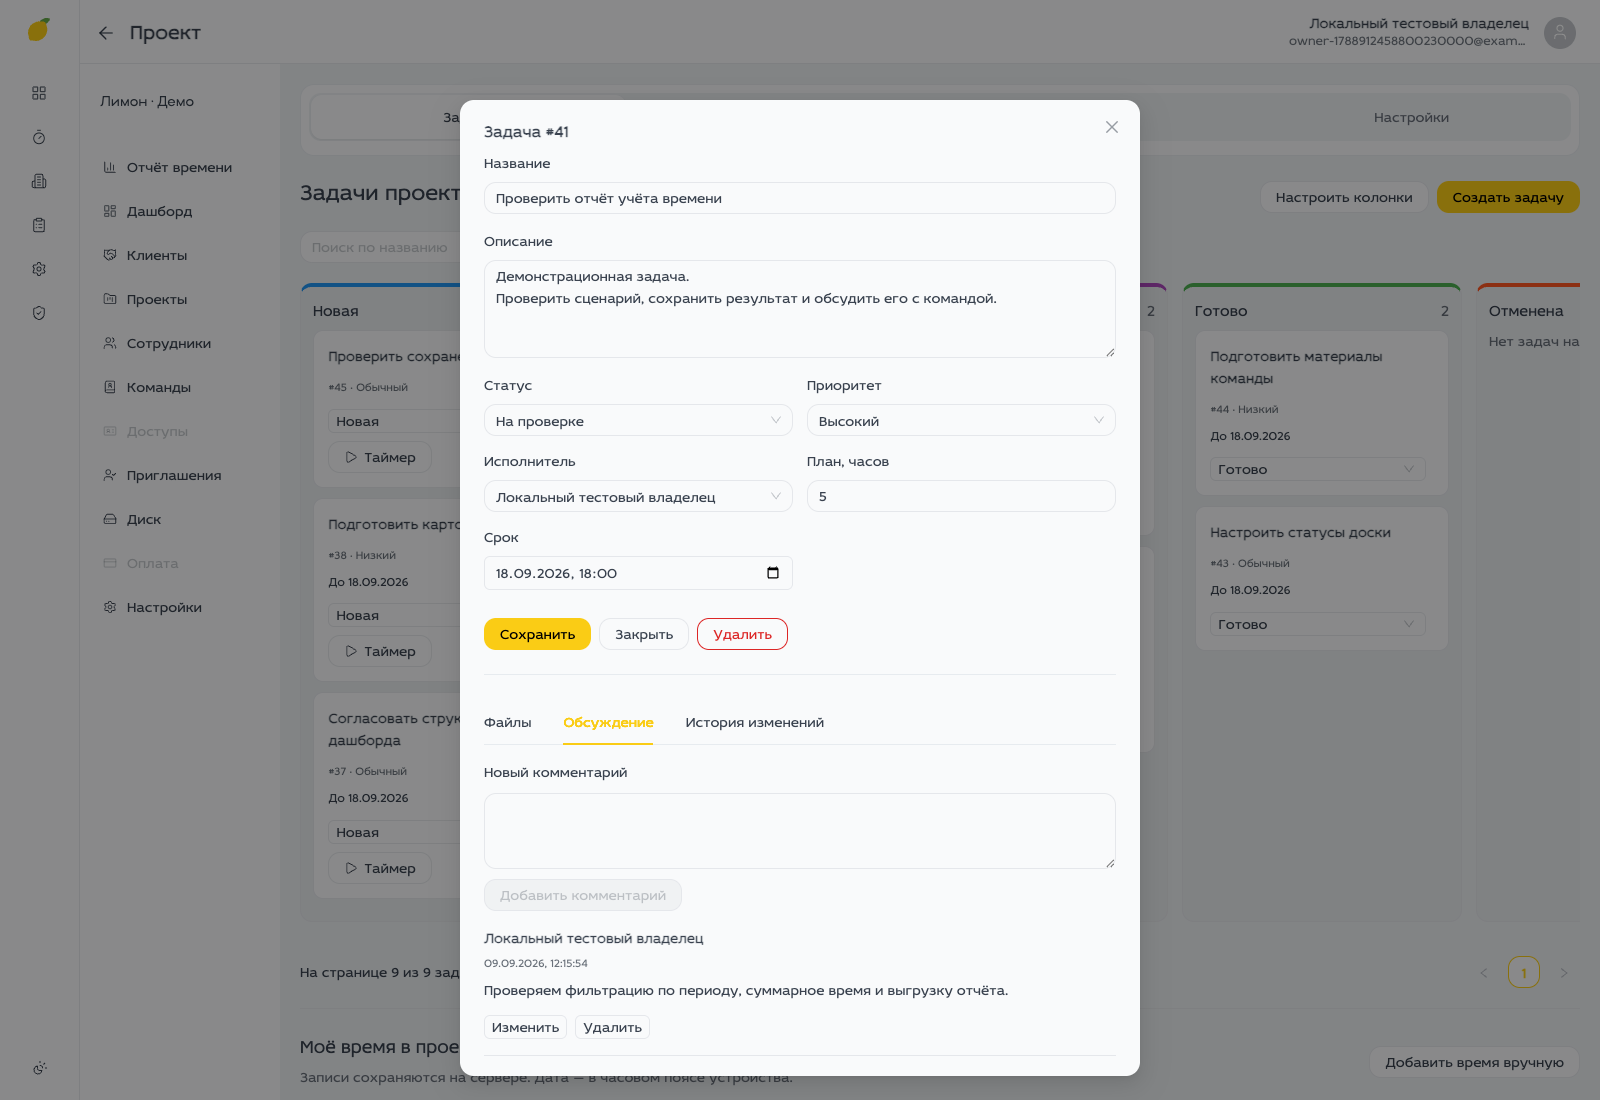Open Дашборд in sidebar
1600x1100 pixels.
(148, 211)
